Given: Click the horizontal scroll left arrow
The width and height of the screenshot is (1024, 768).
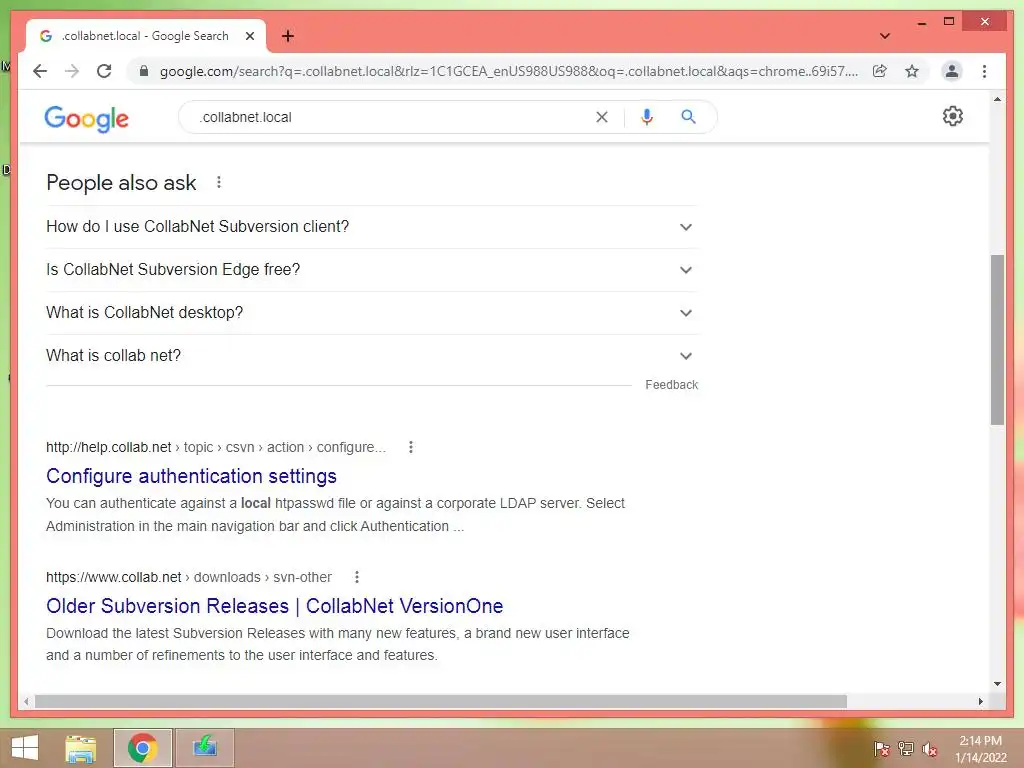Looking at the screenshot, I should (26, 701).
